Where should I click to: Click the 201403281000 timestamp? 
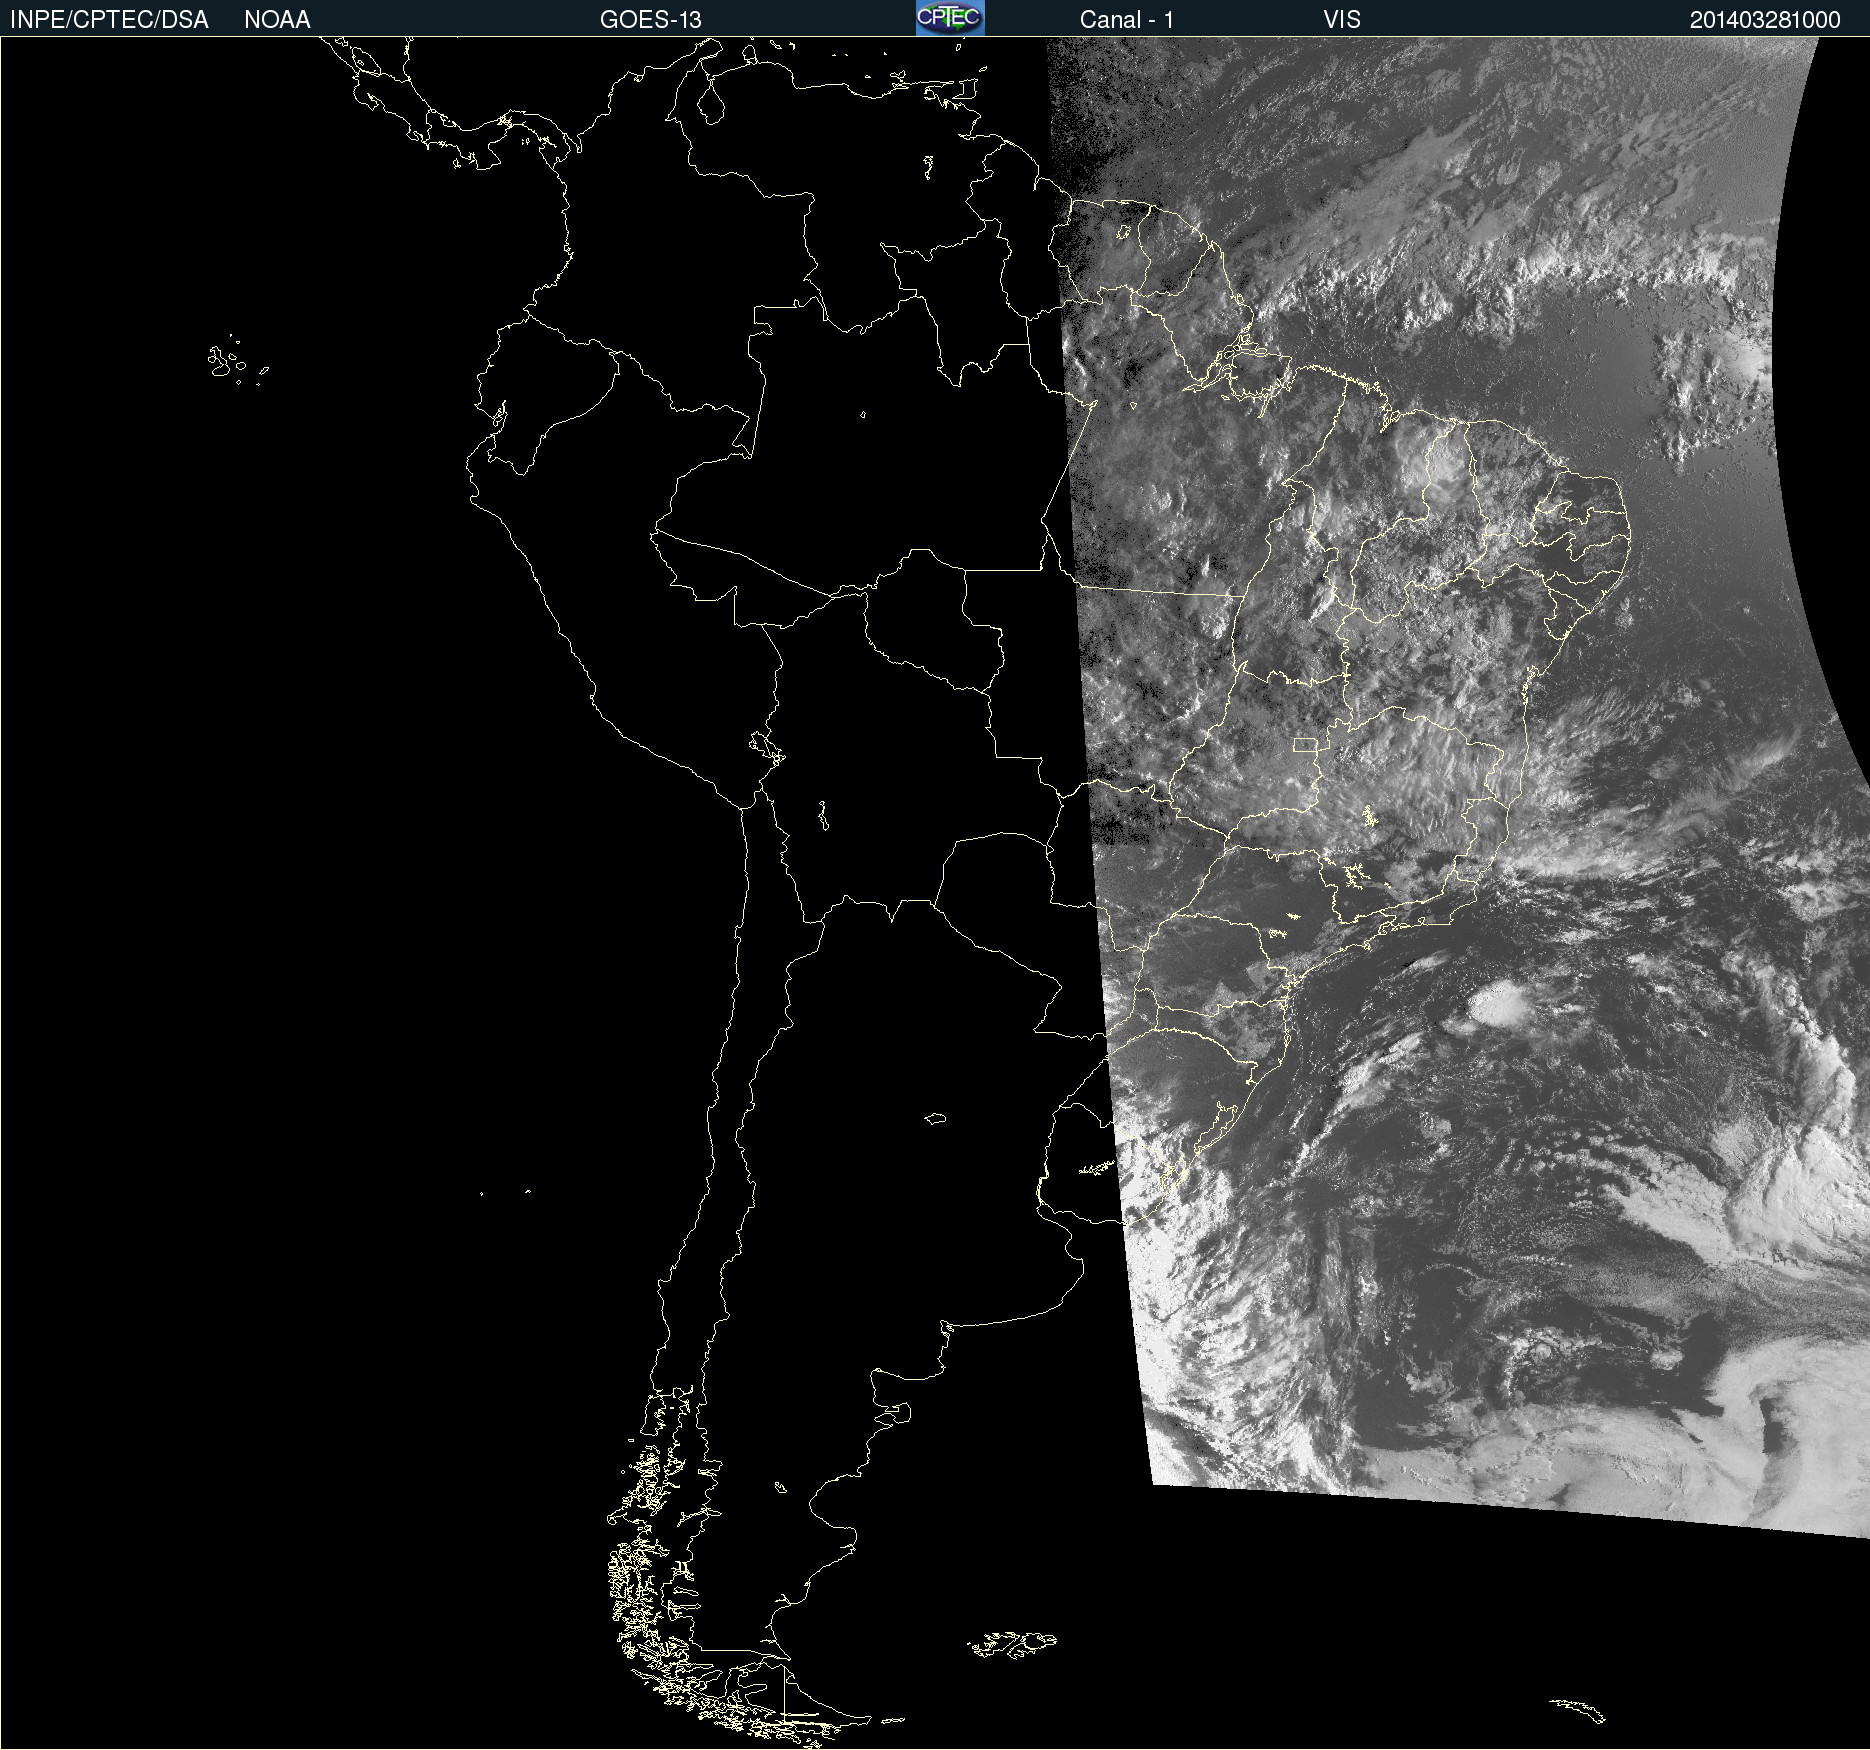[x=1765, y=20]
